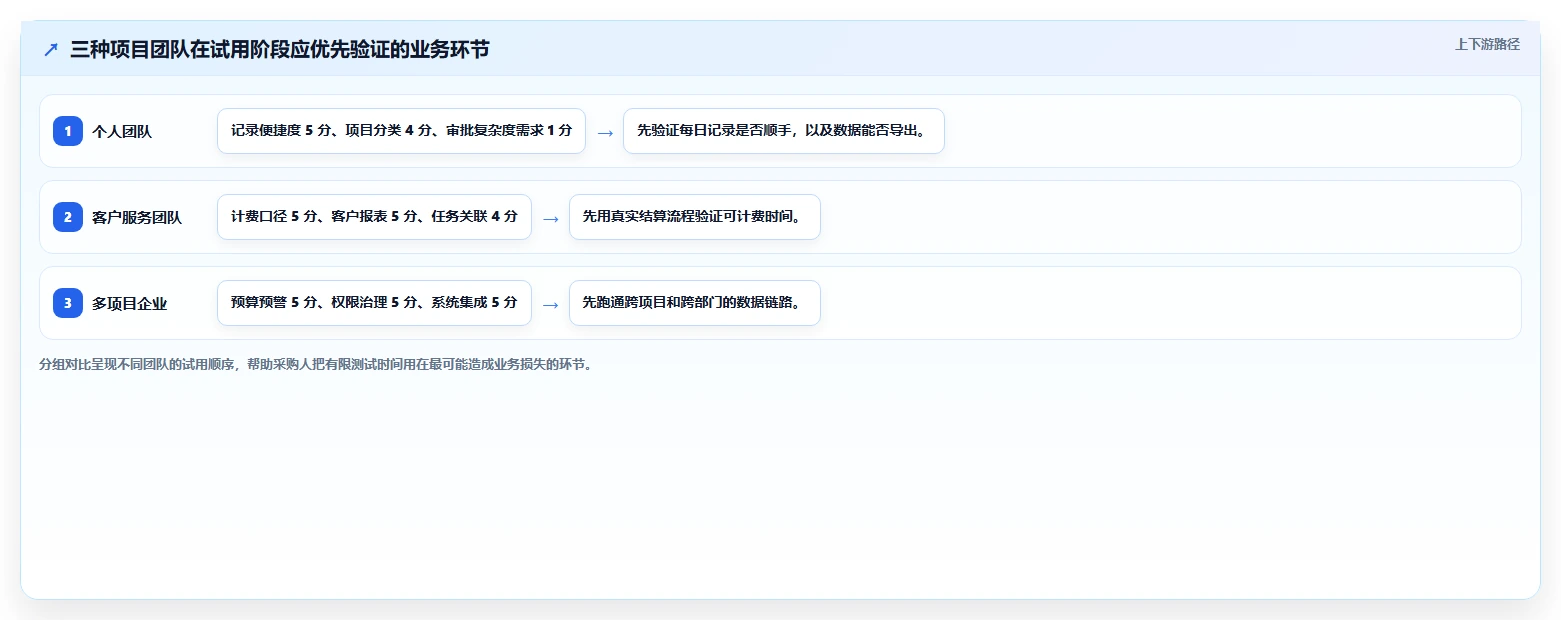Click the 上下游路径 label
Image resolution: width=1561 pixels, height=620 pixels.
click(x=1487, y=44)
